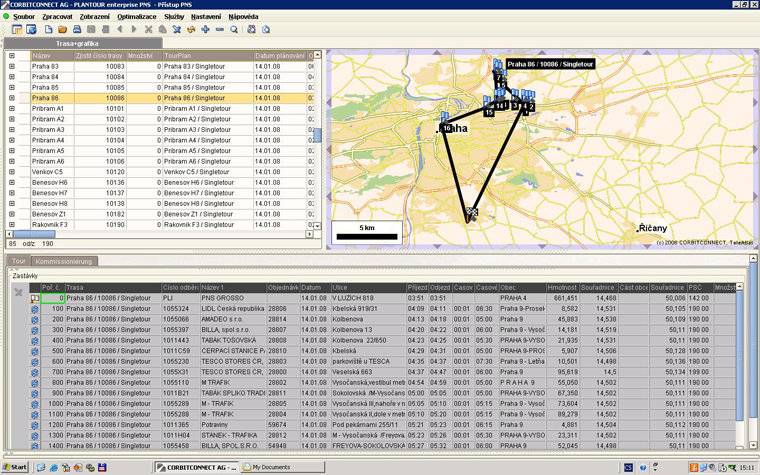The height and width of the screenshot is (475, 760).
Task: Open the Nastavení menu
Action: click(206, 16)
